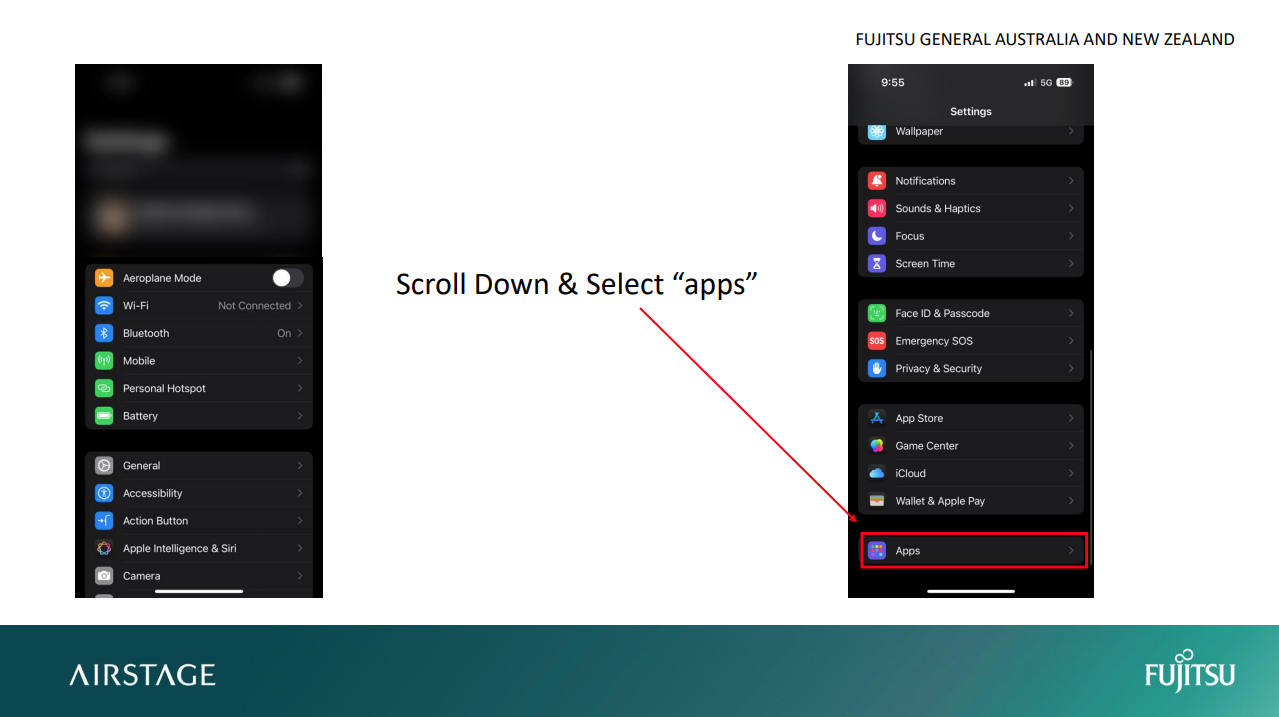Open Bluetooth using its chevron
Viewport: 1279px width, 717px height.
click(x=300, y=333)
